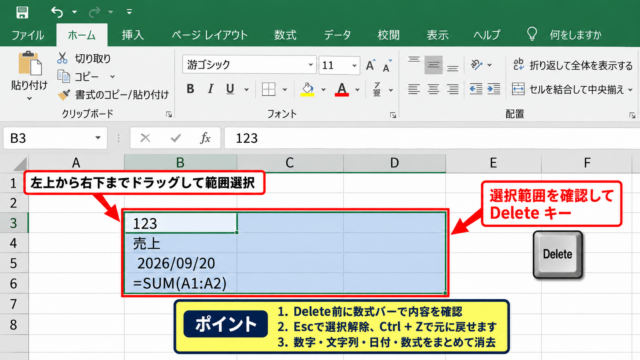Open the ファイル tab
Screen dimensions: 640x360
coord(27,35)
